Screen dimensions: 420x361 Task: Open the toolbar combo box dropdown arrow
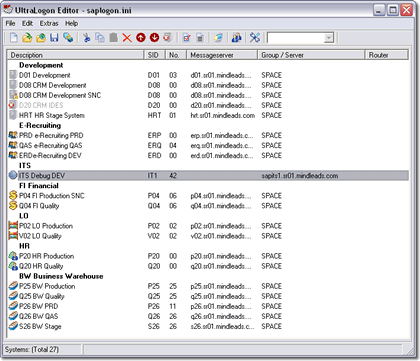click(x=329, y=38)
